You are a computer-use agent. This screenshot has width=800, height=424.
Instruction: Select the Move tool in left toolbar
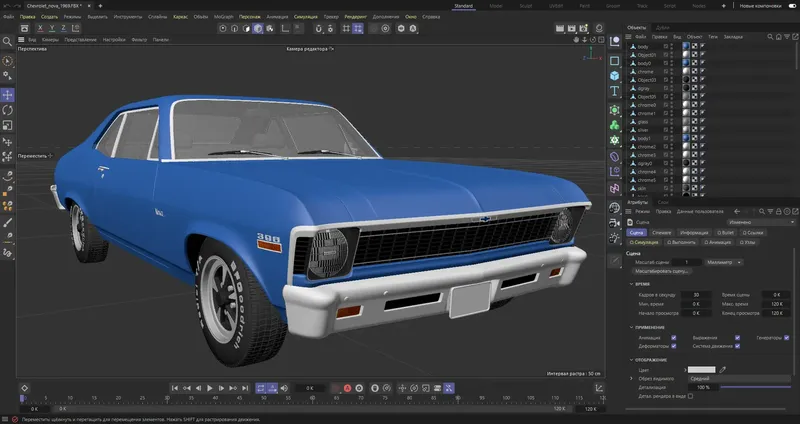click(7, 95)
